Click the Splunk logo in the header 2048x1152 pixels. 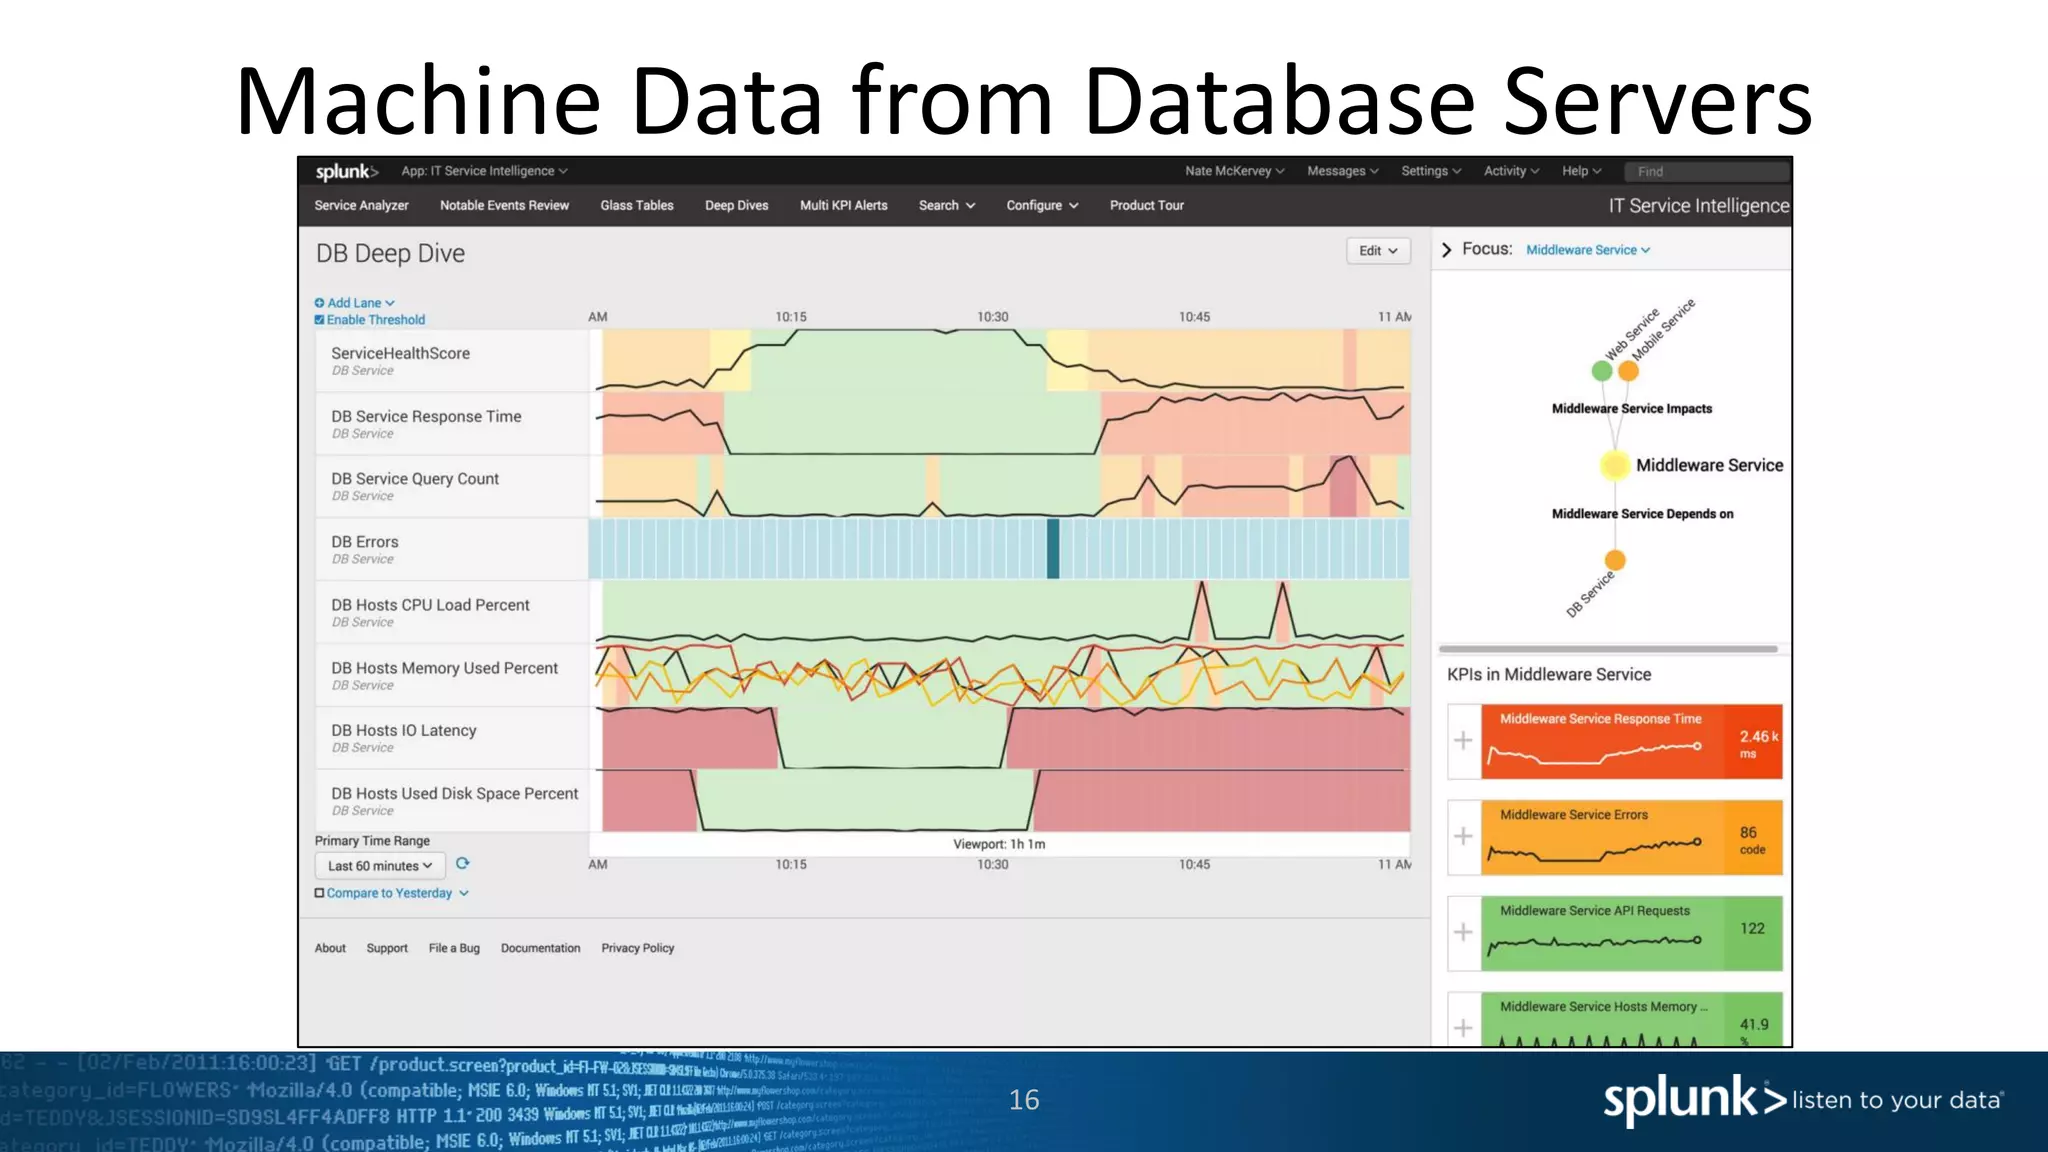click(x=346, y=172)
